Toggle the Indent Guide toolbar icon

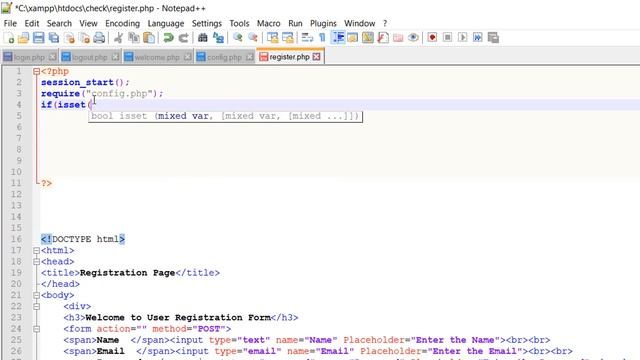tap(338, 38)
